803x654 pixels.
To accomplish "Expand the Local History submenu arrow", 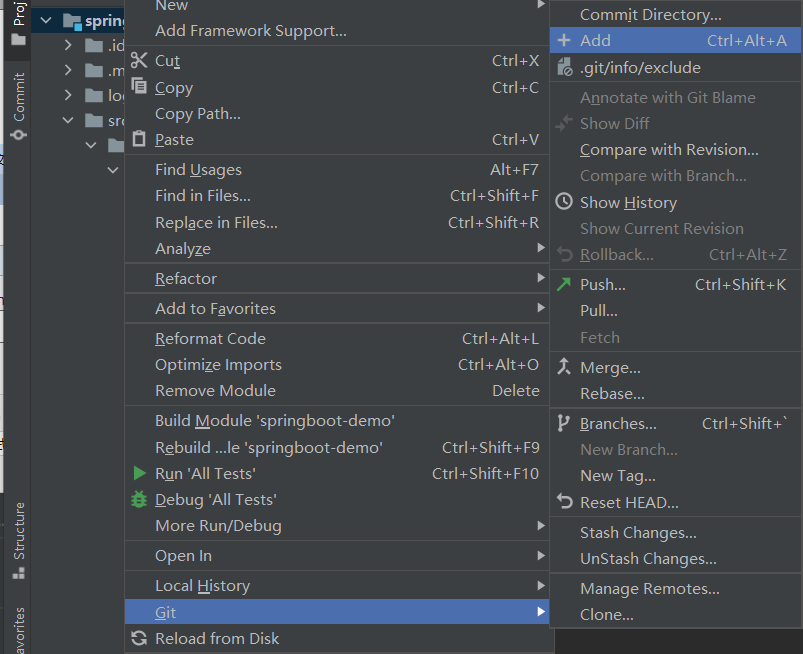I will click(541, 585).
